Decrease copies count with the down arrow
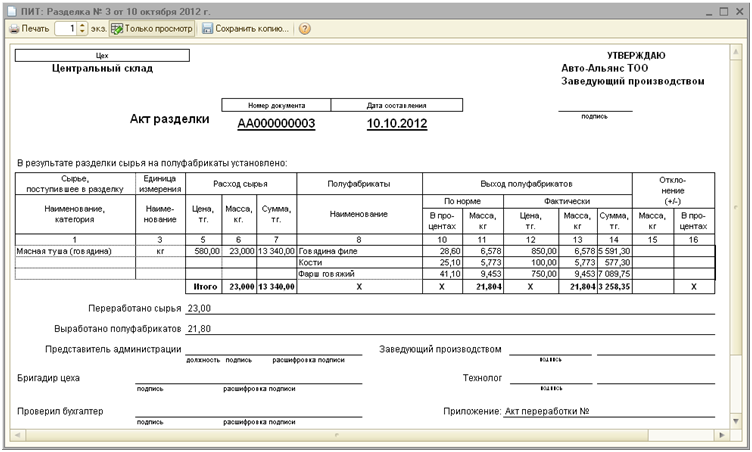752x452 pixels. click(x=78, y=33)
